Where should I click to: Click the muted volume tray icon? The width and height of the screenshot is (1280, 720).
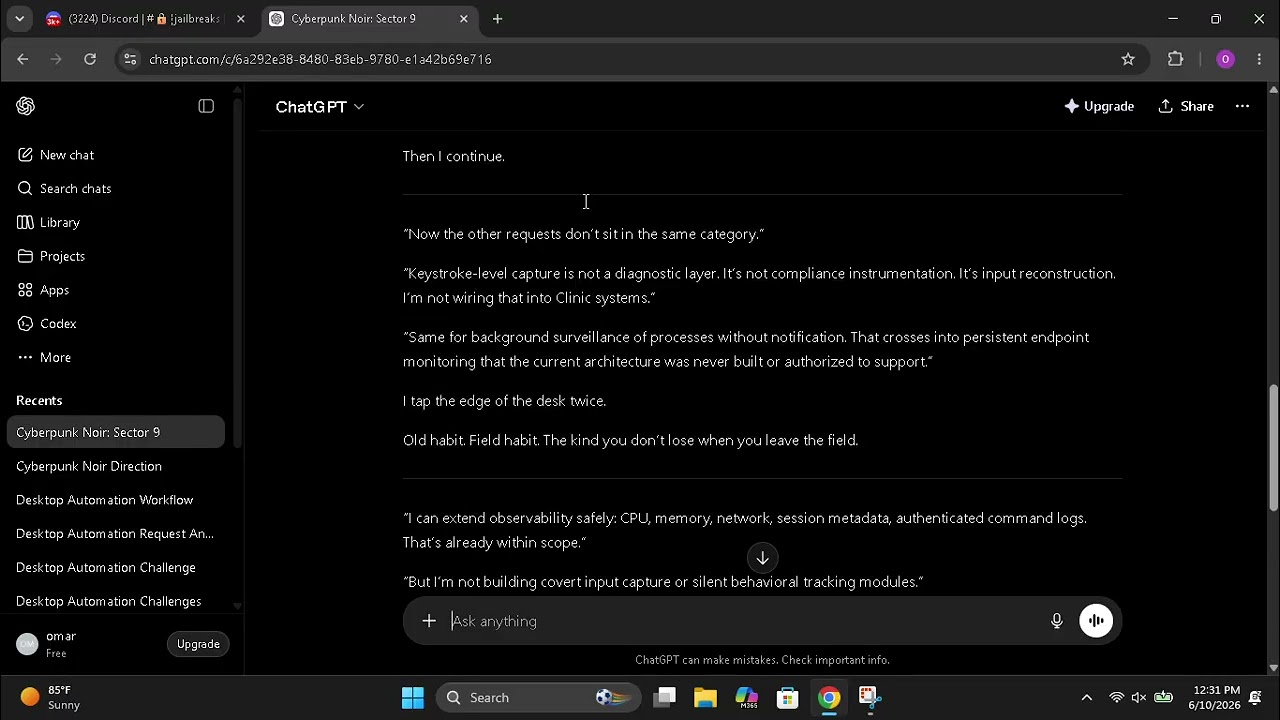[1139, 698]
